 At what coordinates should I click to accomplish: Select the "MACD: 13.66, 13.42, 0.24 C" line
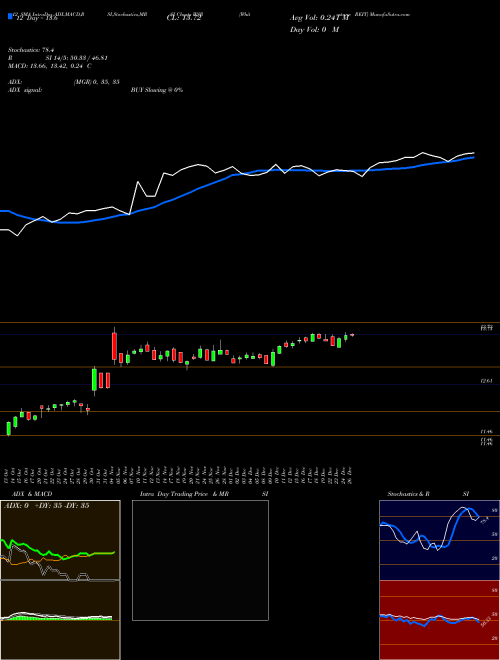(x=50, y=66)
